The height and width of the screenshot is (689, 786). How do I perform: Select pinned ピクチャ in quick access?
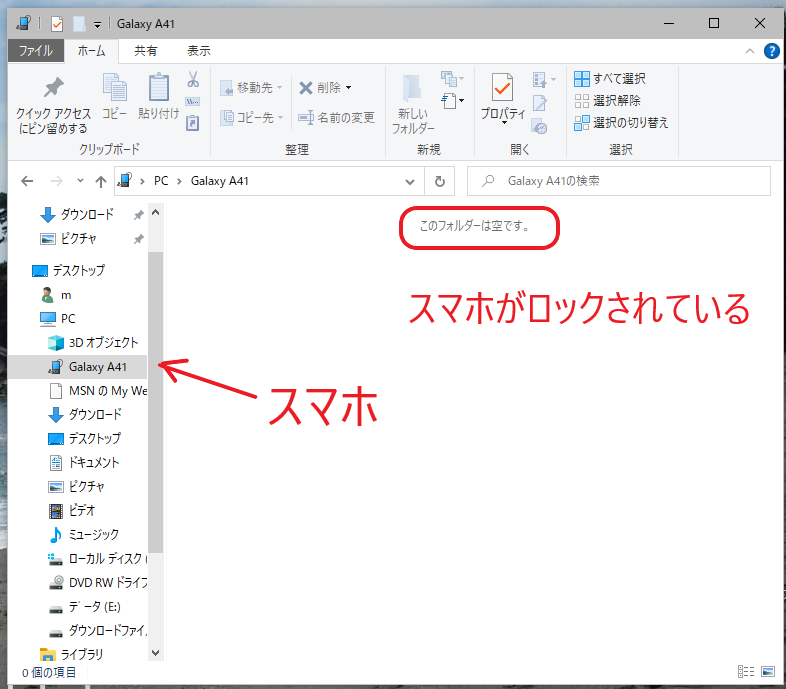pyautogui.click(x=68, y=239)
